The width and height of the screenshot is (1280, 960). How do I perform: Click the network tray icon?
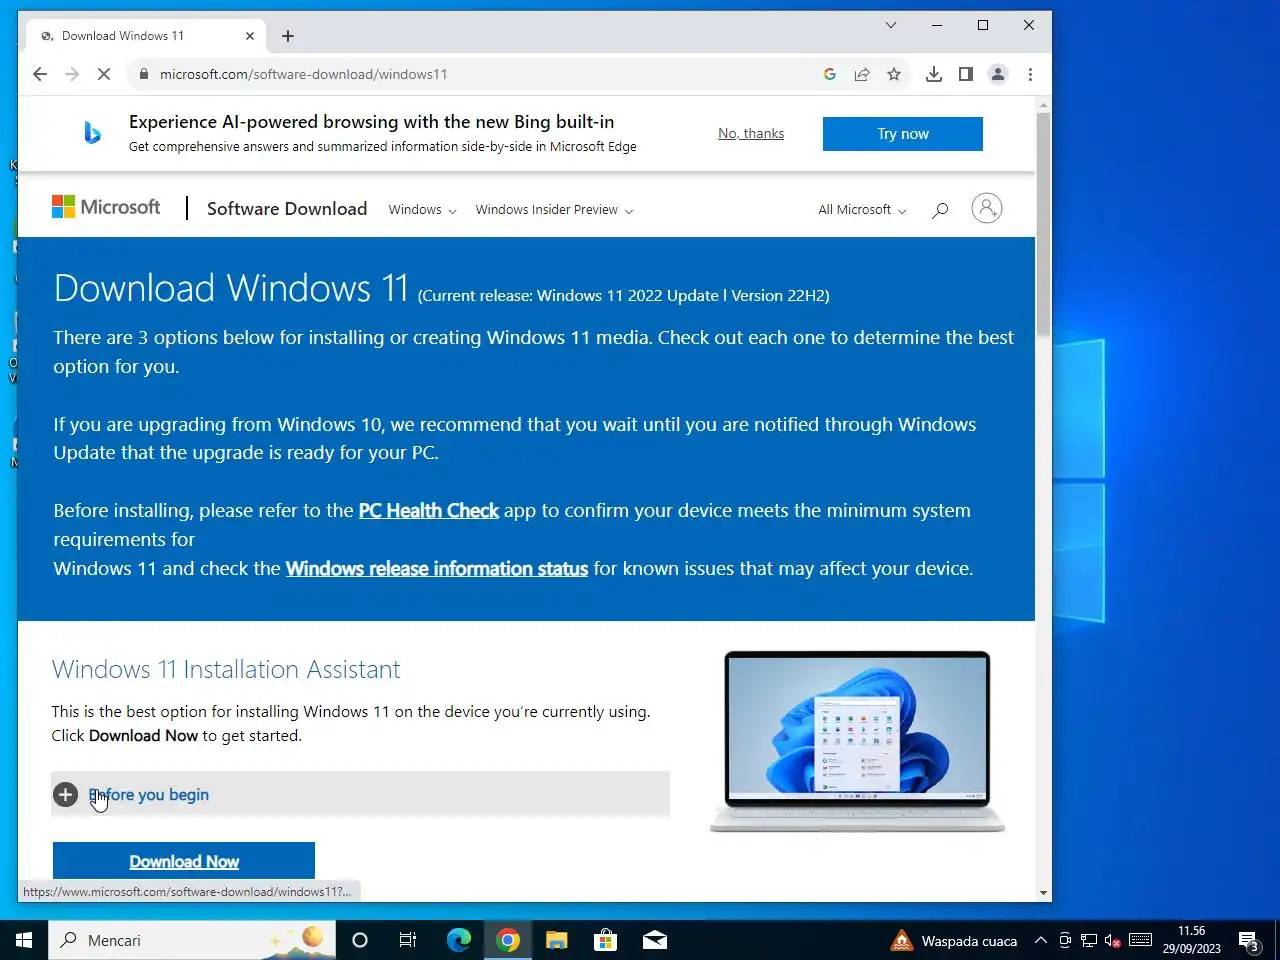click(1089, 940)
